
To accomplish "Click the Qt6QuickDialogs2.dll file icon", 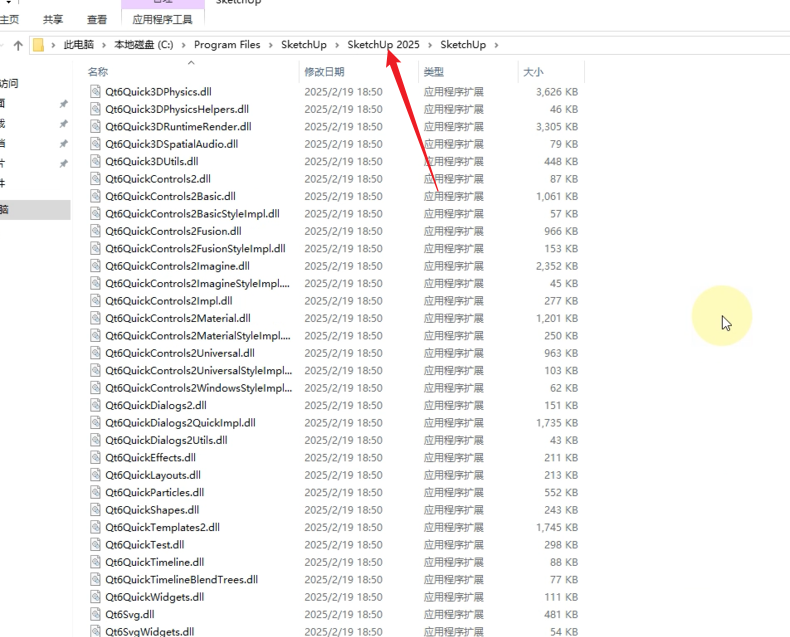I will point(95,405).
